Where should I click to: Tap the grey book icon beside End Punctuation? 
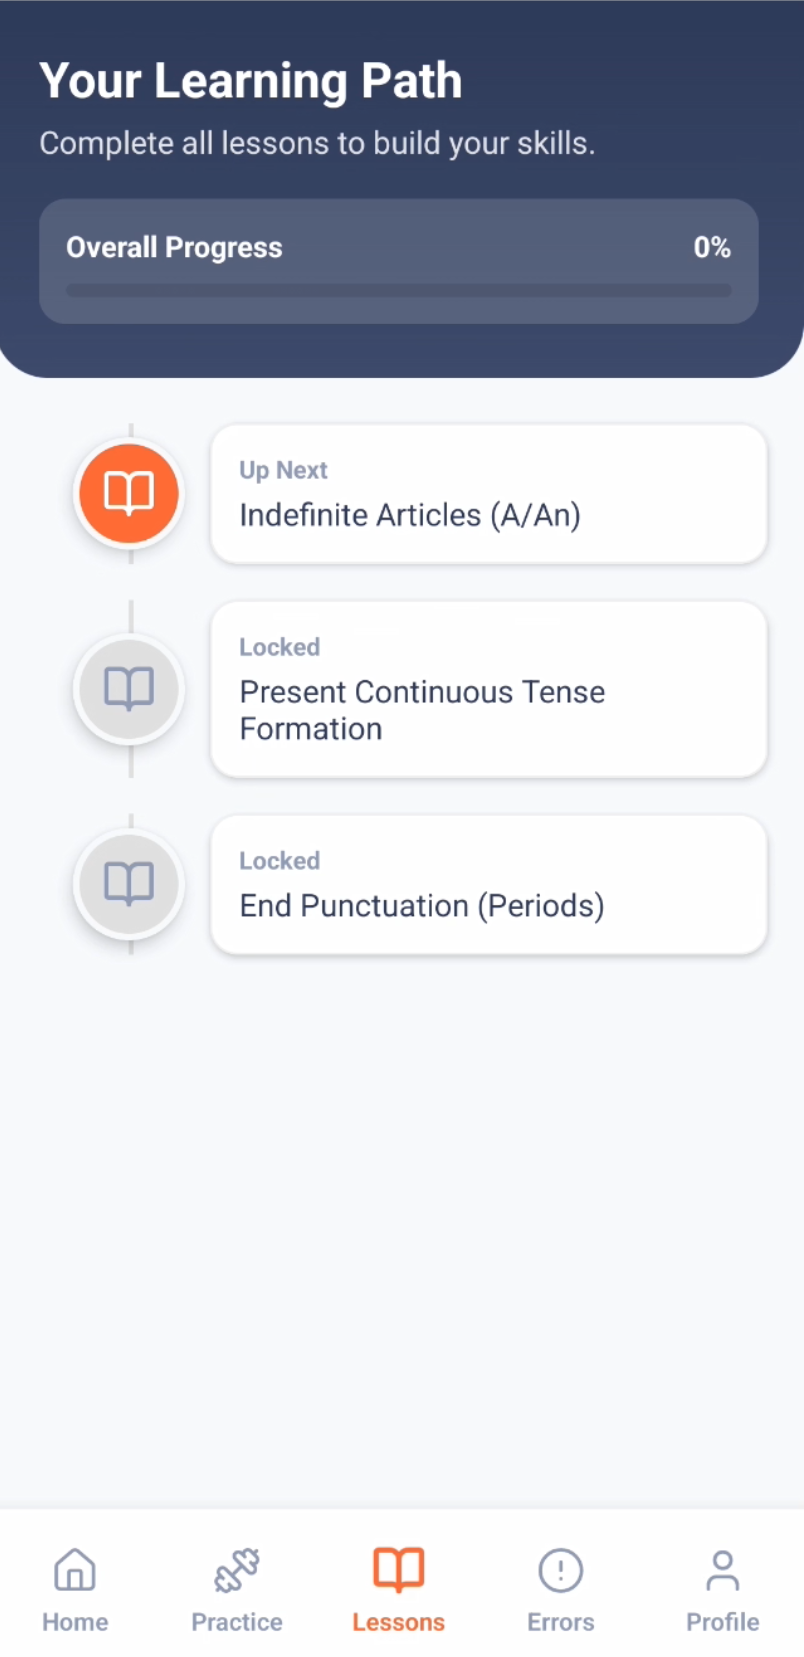pyautogui.click(x=129, y=883)
